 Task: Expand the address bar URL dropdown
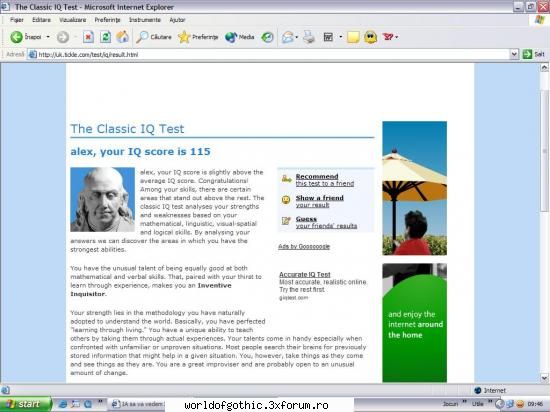click(x=514, y=54)
